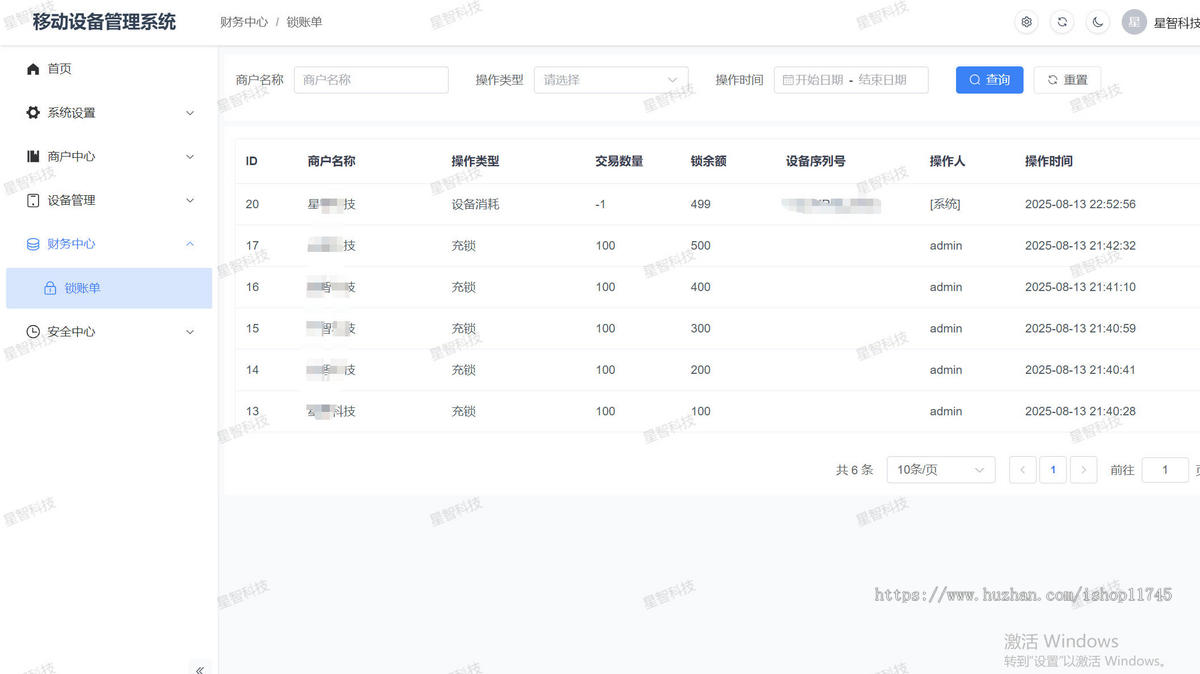Viewport: 1200px width, 674px height.
Task: Click the gear icon beside 系统设置
Action: pos(33,113)
